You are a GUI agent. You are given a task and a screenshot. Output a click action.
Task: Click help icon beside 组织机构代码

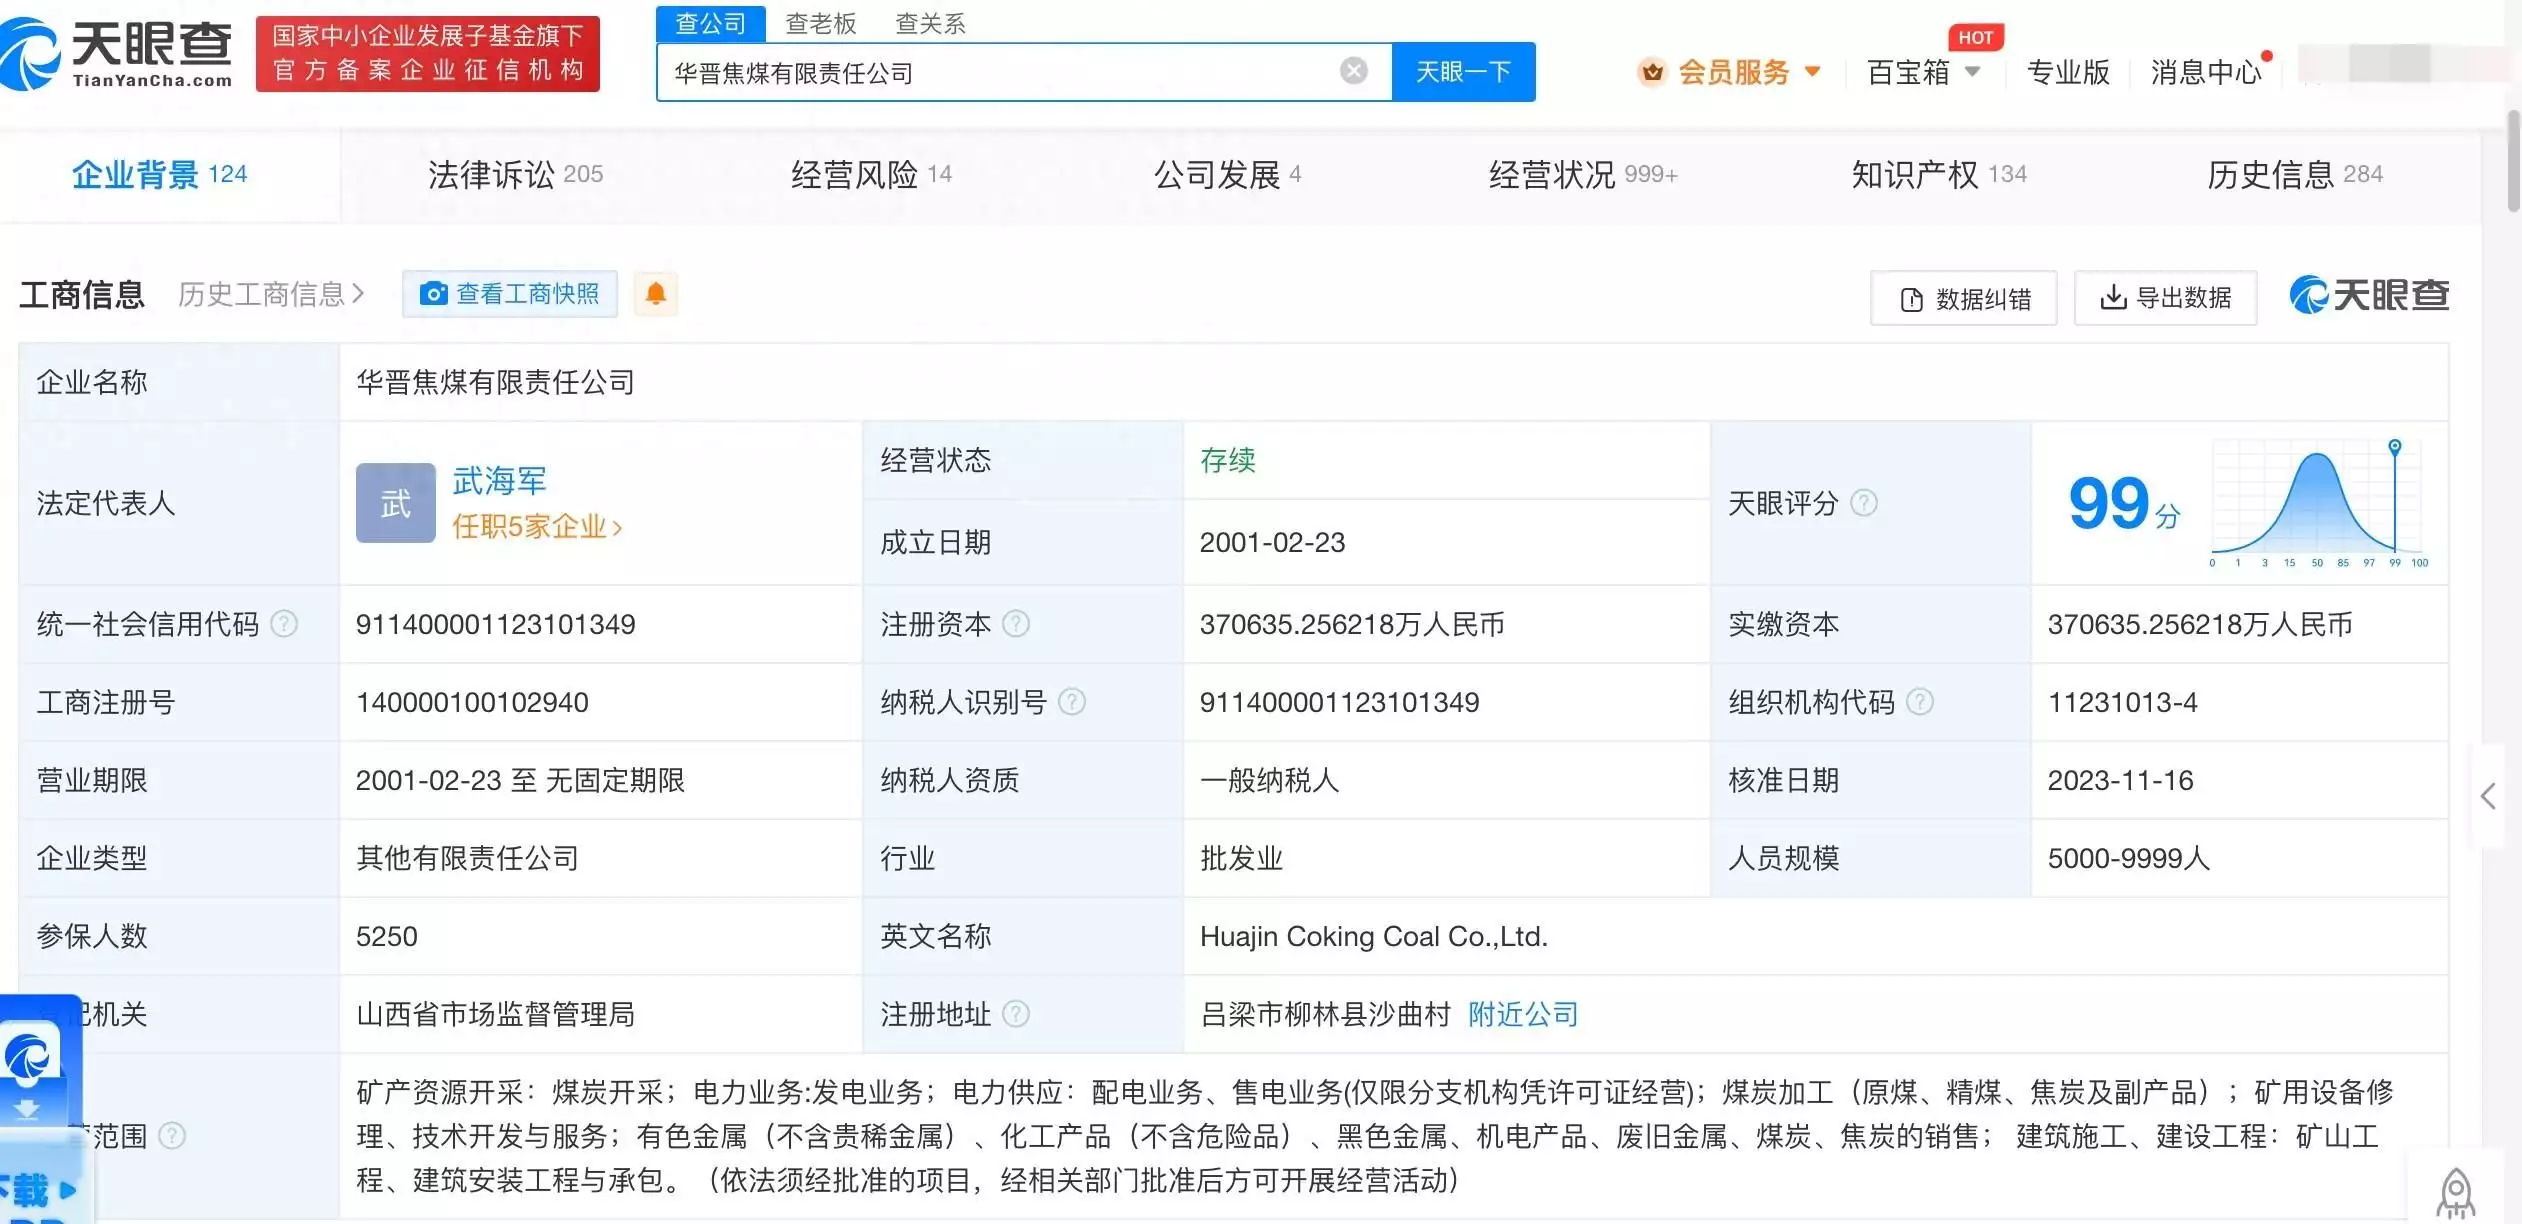click(1920, 702)
